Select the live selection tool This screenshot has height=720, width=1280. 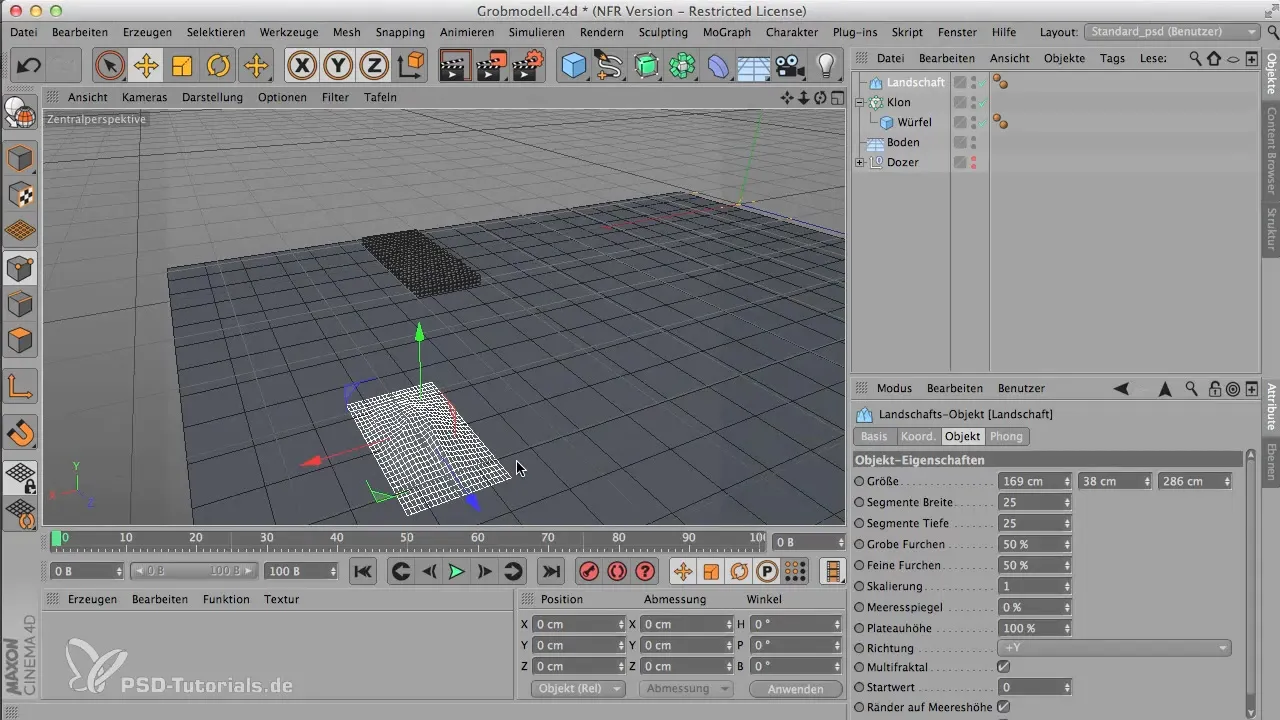click(109, 67)
